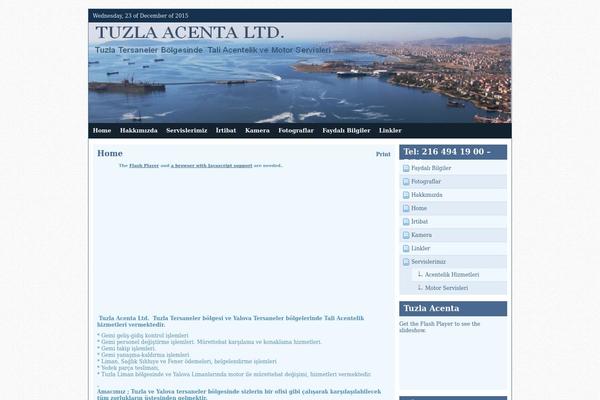Select Home in the sidebar menu
The height and width of the screenshot is (400, 600).
click(x=419, y=208)
